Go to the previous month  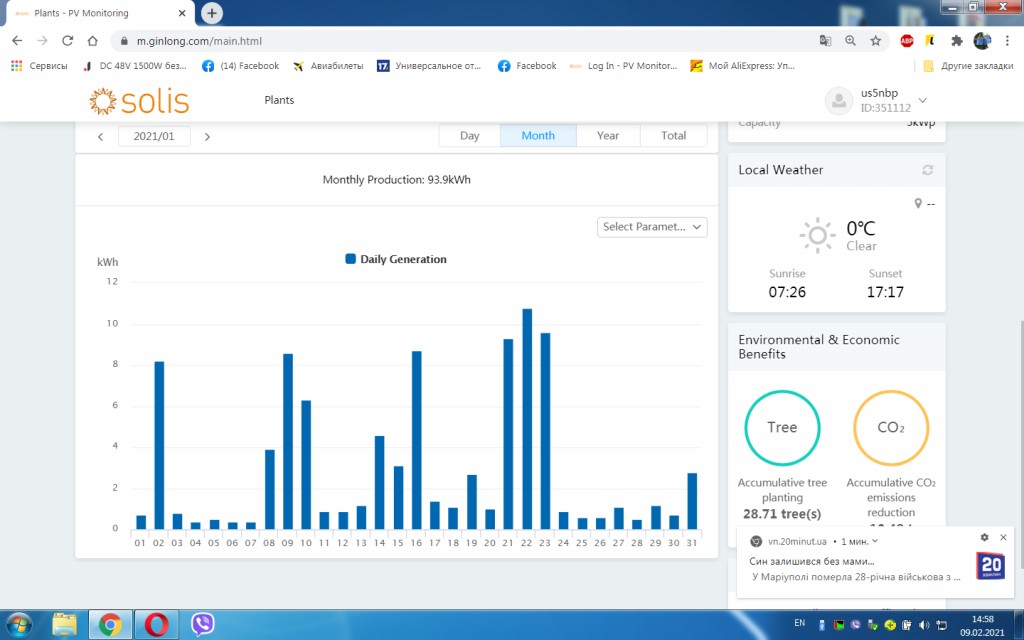pos(100,136)
